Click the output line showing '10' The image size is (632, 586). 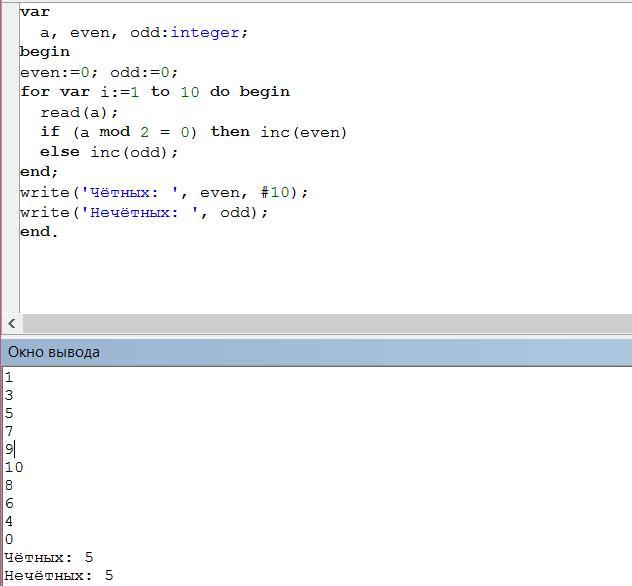14,467
